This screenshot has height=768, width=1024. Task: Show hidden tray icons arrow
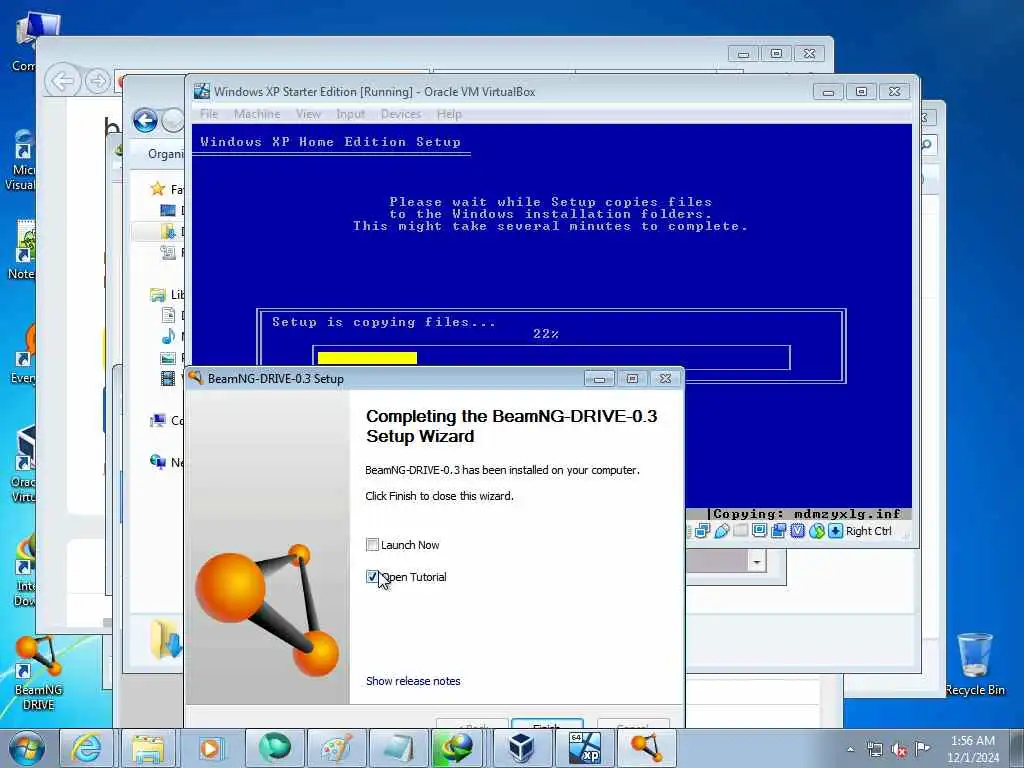point(850,749)
